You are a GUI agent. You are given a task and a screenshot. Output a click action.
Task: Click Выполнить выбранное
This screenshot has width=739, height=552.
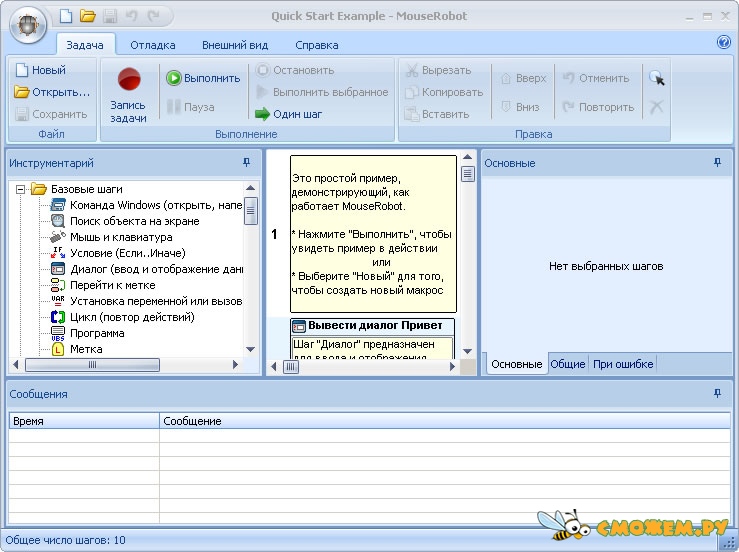[x=322, y=92]
